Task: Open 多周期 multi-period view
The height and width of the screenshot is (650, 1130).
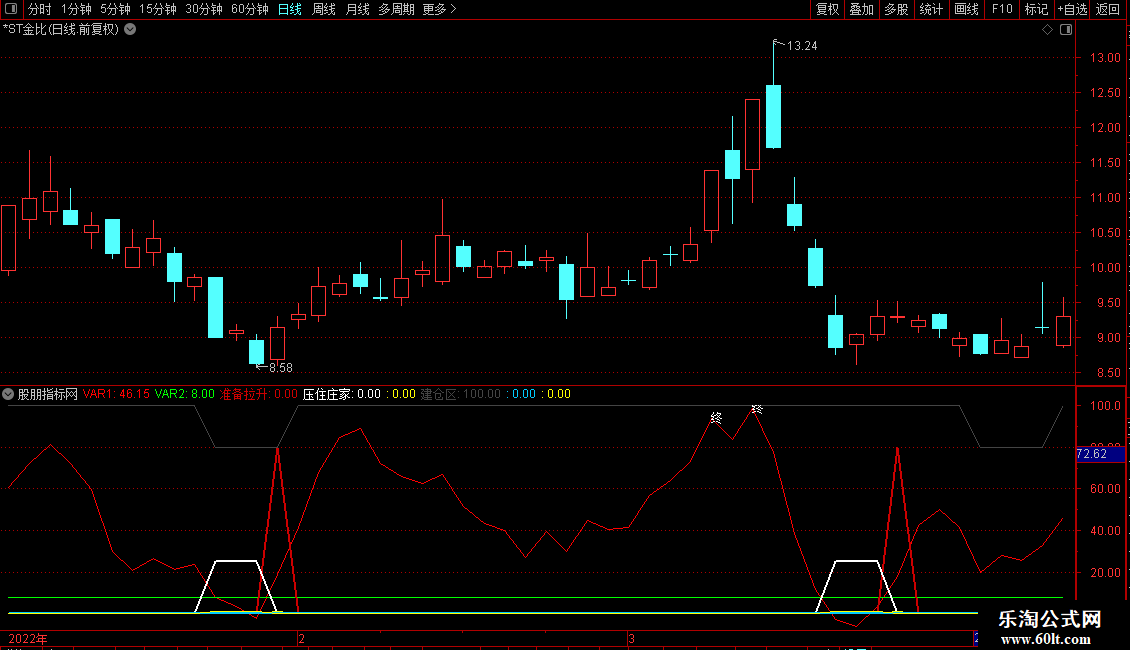Action: click(396, 9)
